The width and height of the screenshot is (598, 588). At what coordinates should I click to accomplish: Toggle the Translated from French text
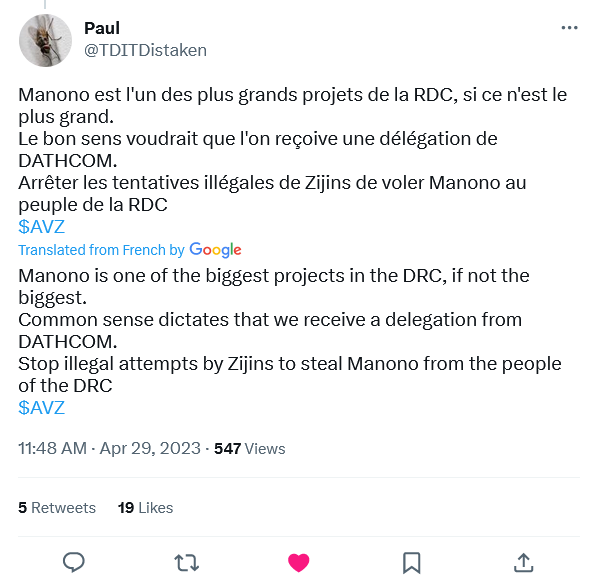tap(101, 250)
